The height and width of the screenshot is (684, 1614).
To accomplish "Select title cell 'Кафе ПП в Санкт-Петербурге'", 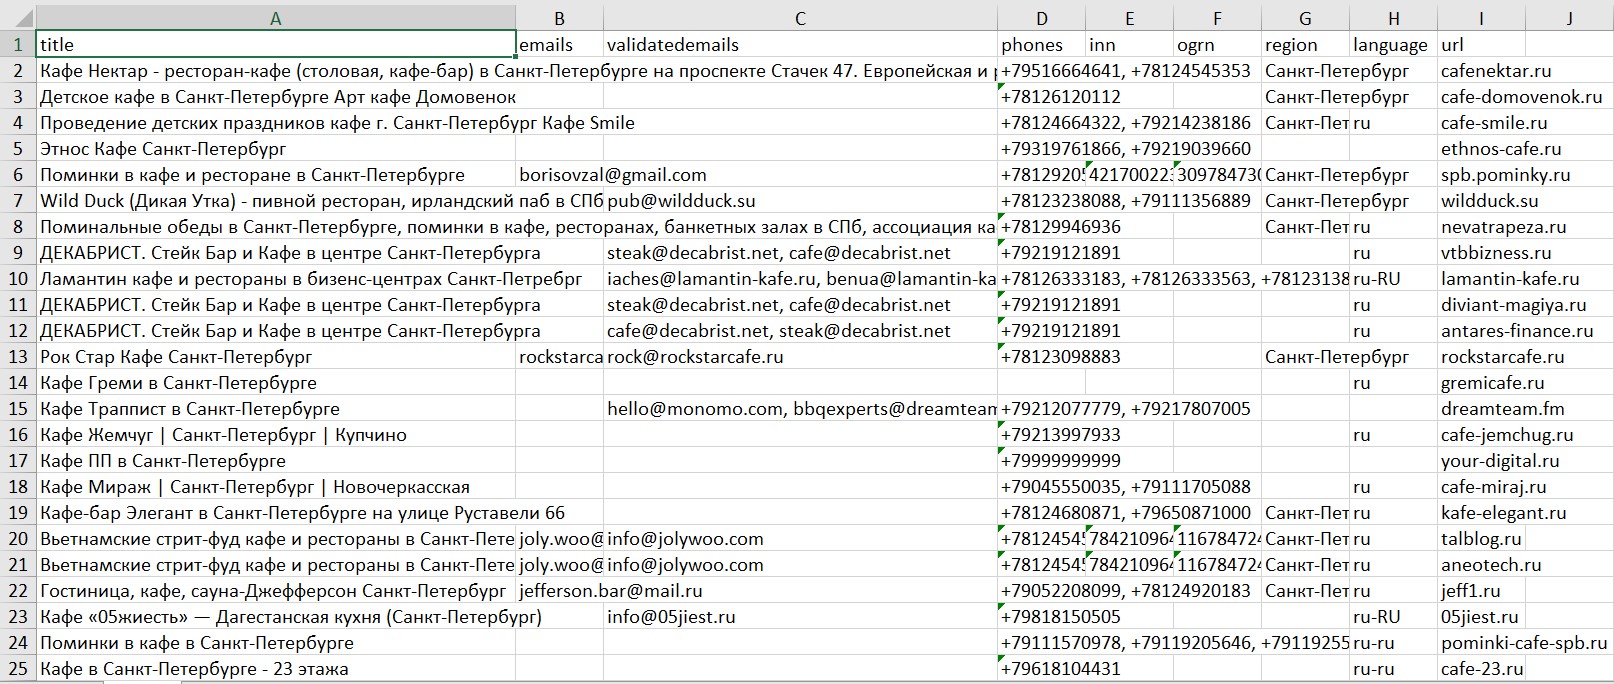I will click(276, 460).
